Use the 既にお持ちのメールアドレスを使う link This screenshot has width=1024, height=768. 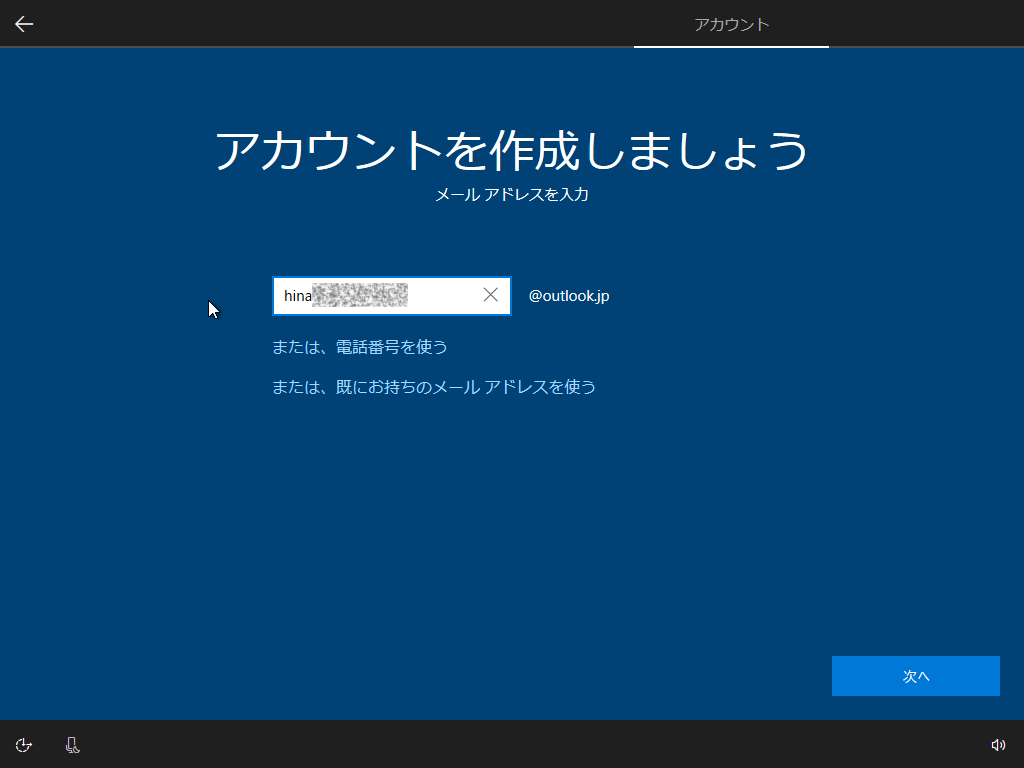[x=434, y=387]
